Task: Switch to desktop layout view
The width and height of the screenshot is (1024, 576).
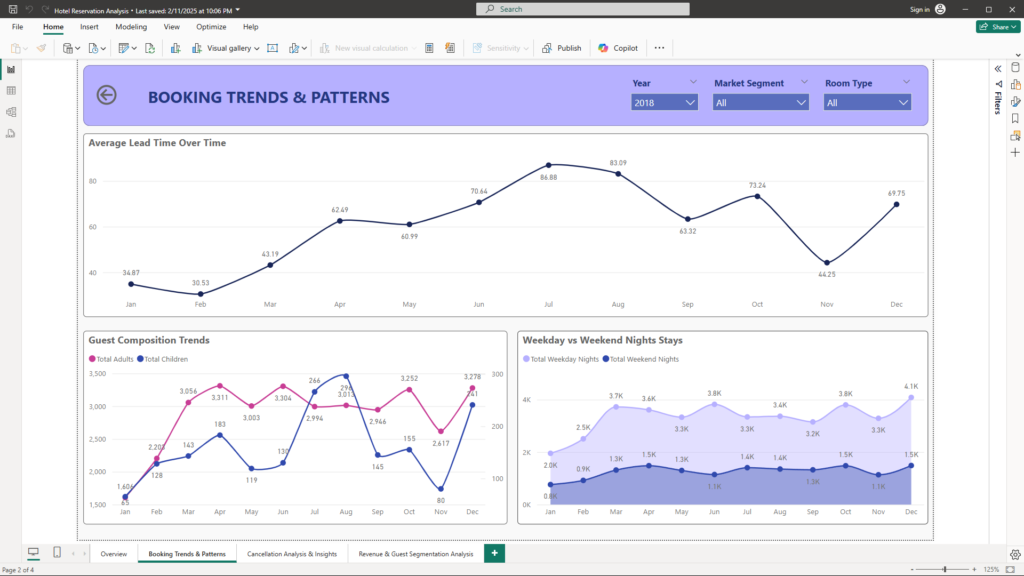Action: (33, 553)
